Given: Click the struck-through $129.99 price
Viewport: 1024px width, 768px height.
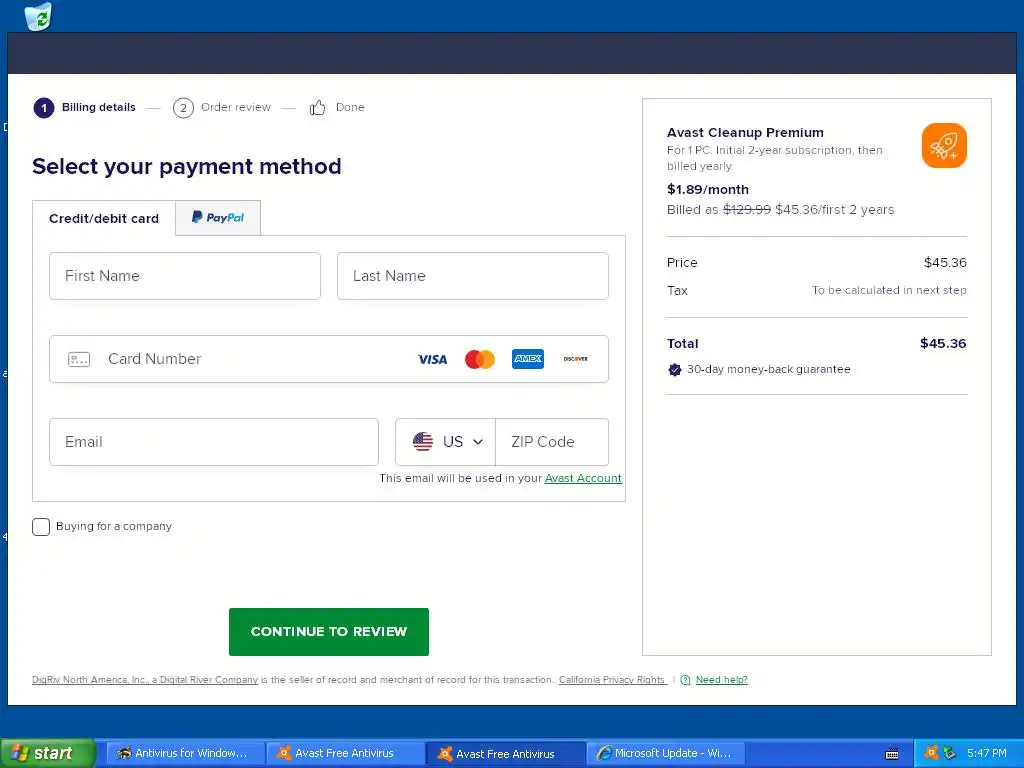Looking at the screenshot, I should (747, 210).
